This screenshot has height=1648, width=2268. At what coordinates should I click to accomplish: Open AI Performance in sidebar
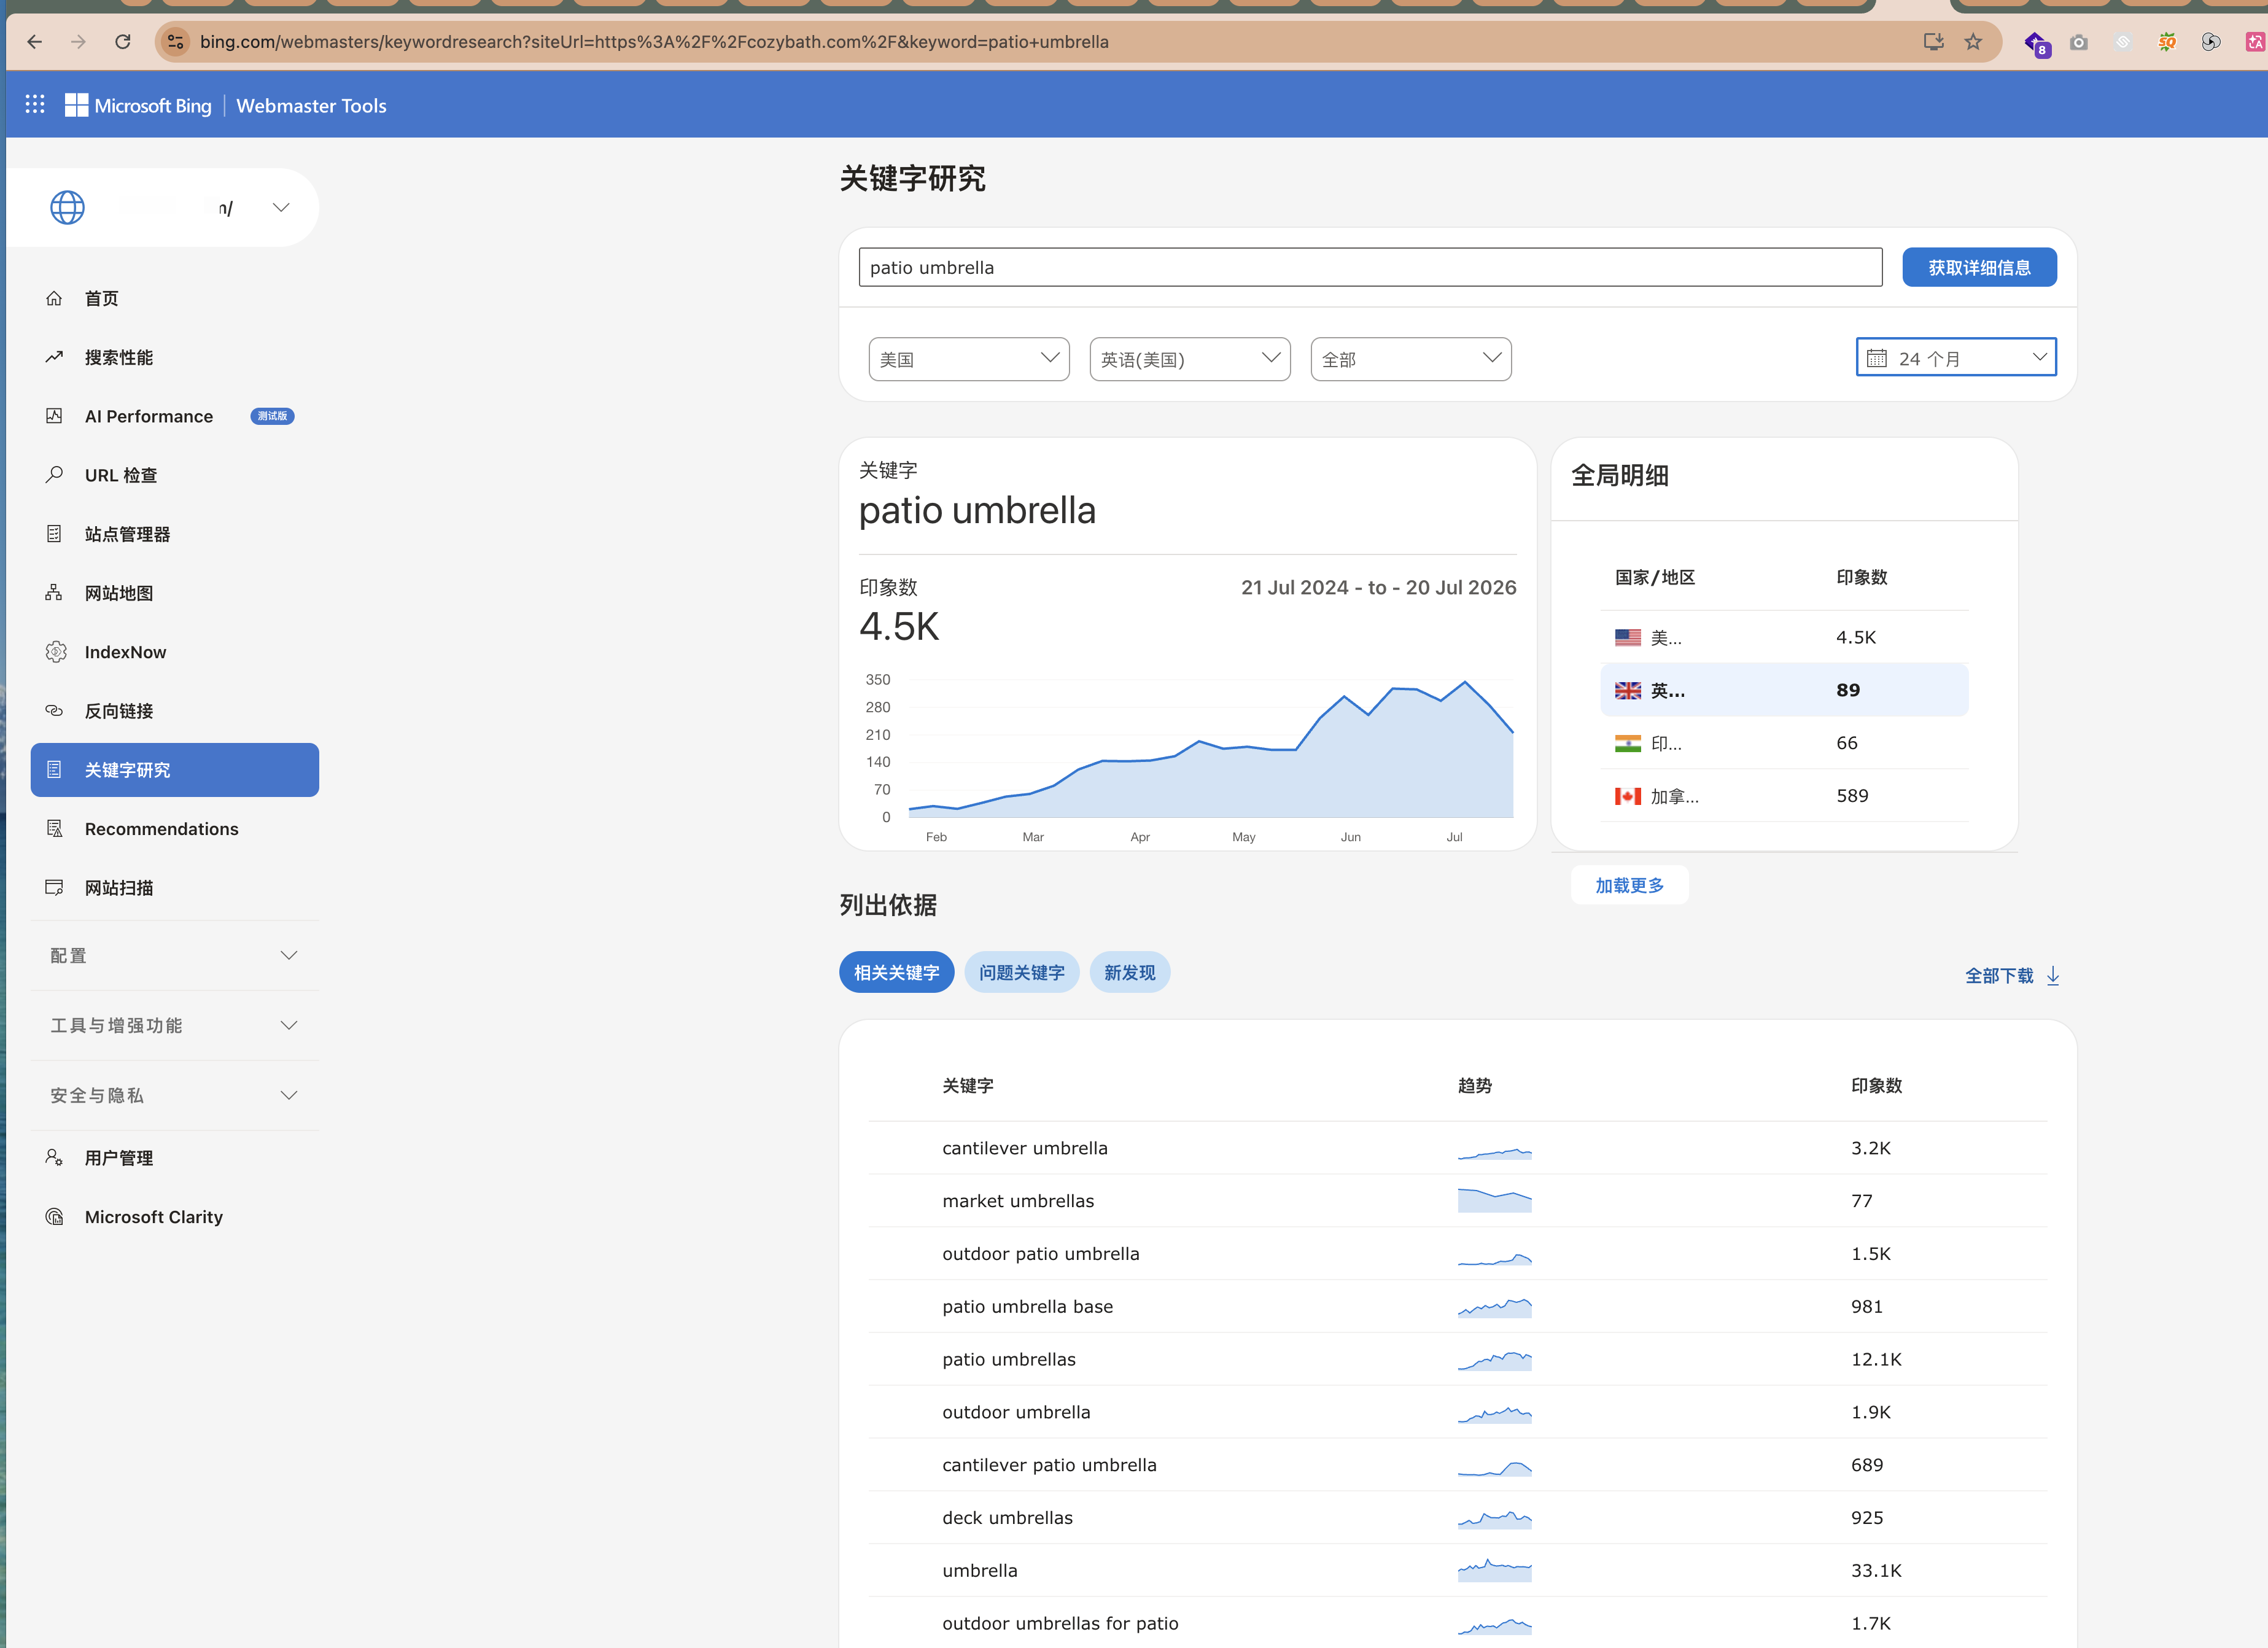[175, 416]
